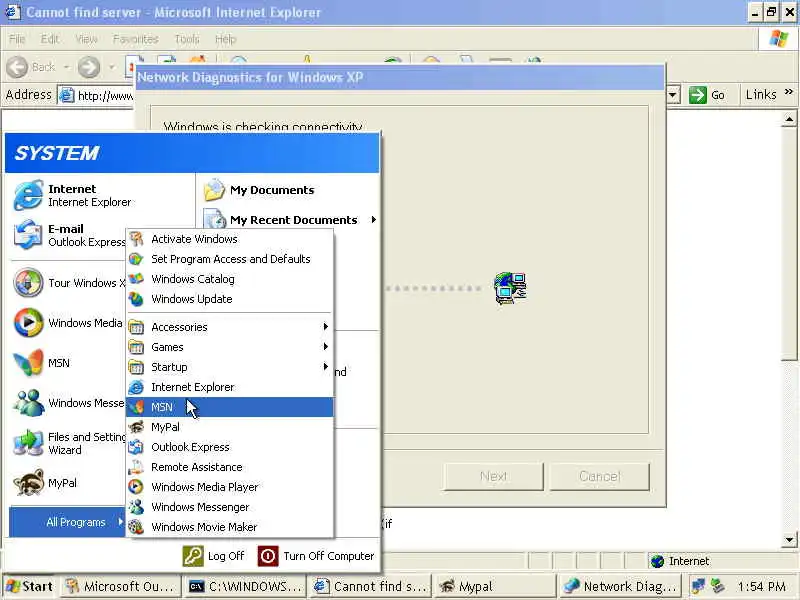Open Windows Messenger in All Programs list
Viewport: 800px width, 600px height.
[230, 507]
